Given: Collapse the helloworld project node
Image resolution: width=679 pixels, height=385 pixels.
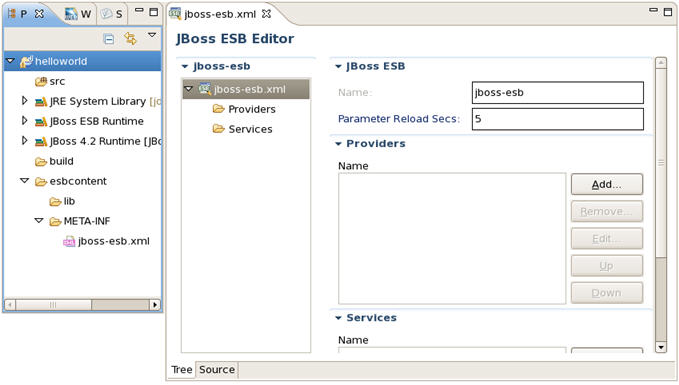Looking at the screenshot, I should (10, 61).
